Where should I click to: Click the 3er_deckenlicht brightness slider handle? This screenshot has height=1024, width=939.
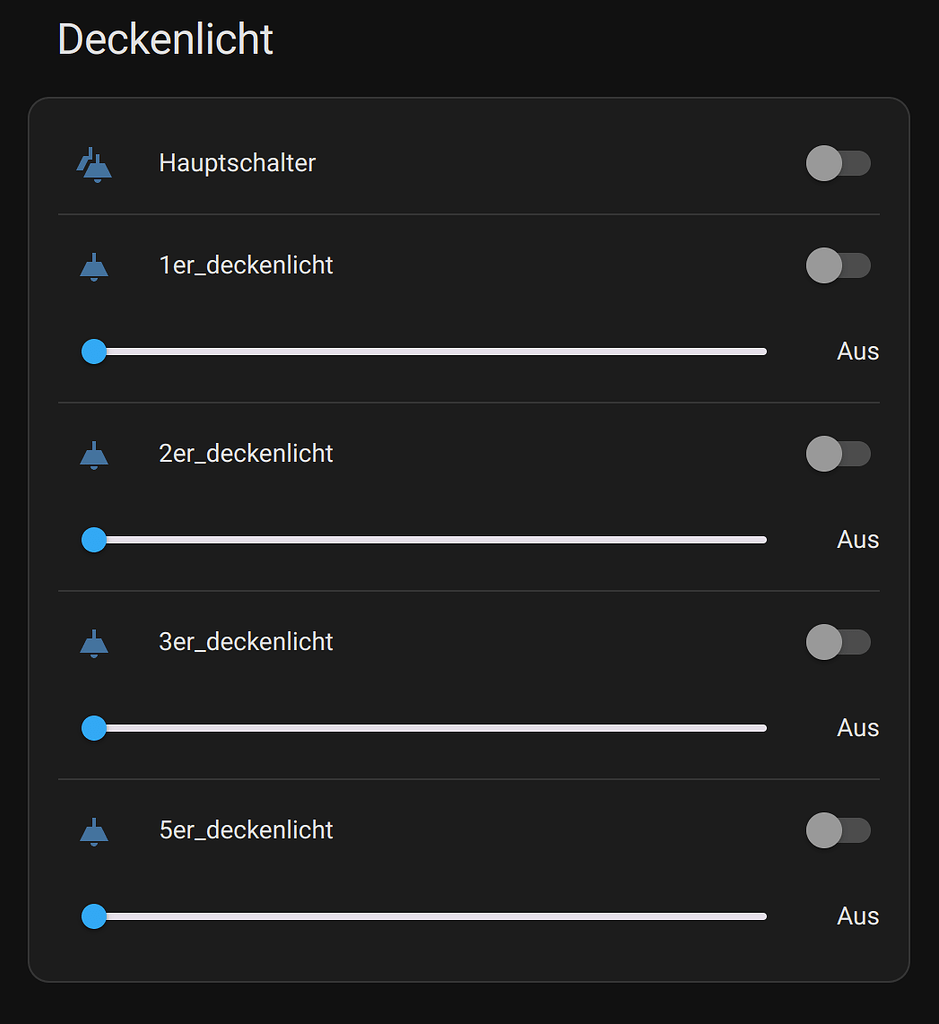point(94,728)
